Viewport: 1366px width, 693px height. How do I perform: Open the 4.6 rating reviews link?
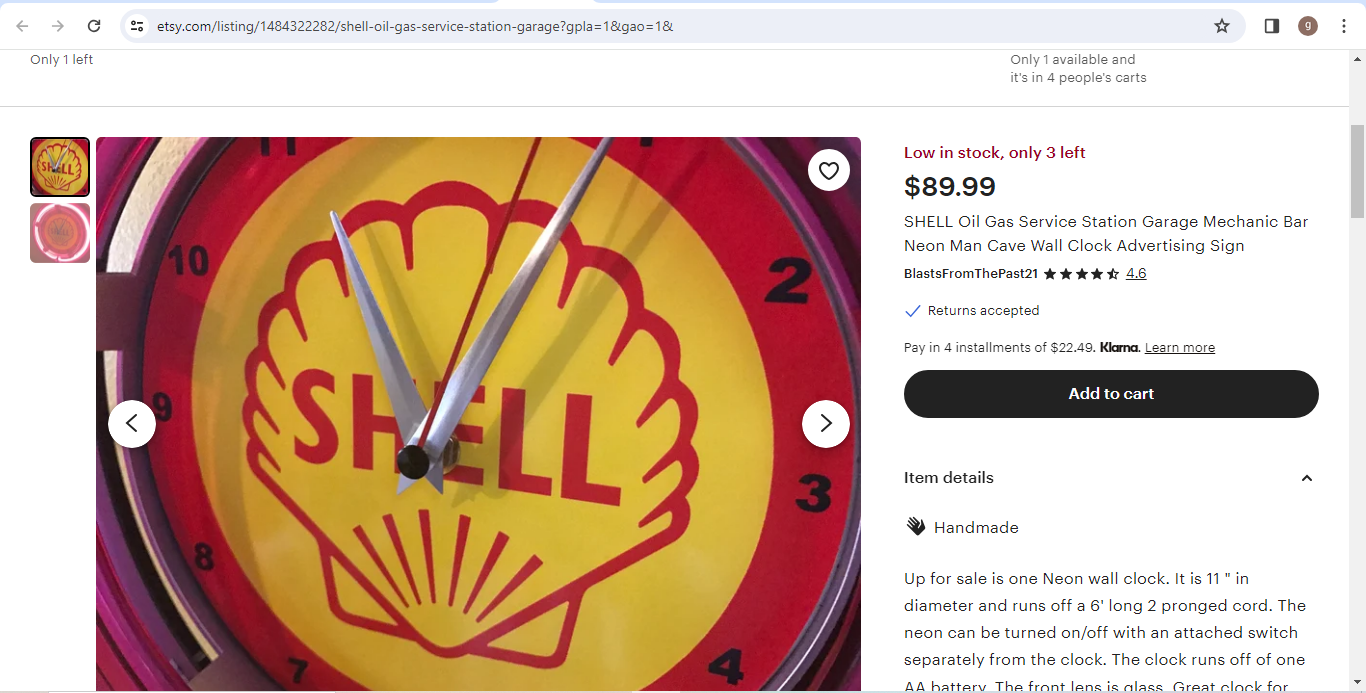[1136, 273]
